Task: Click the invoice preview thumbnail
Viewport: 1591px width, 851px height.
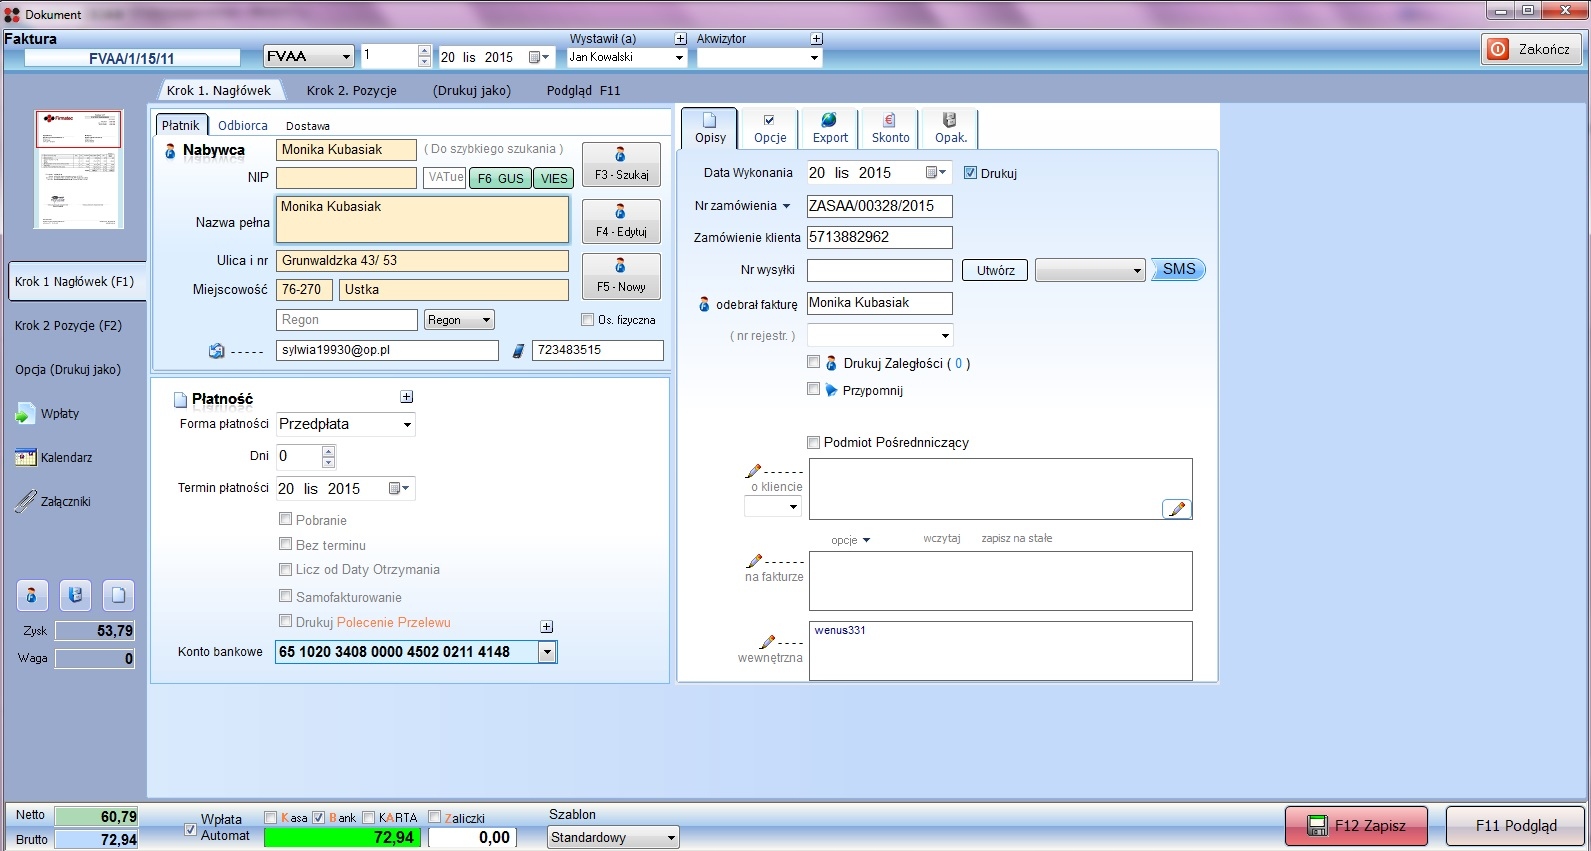Action: point(79,169)
